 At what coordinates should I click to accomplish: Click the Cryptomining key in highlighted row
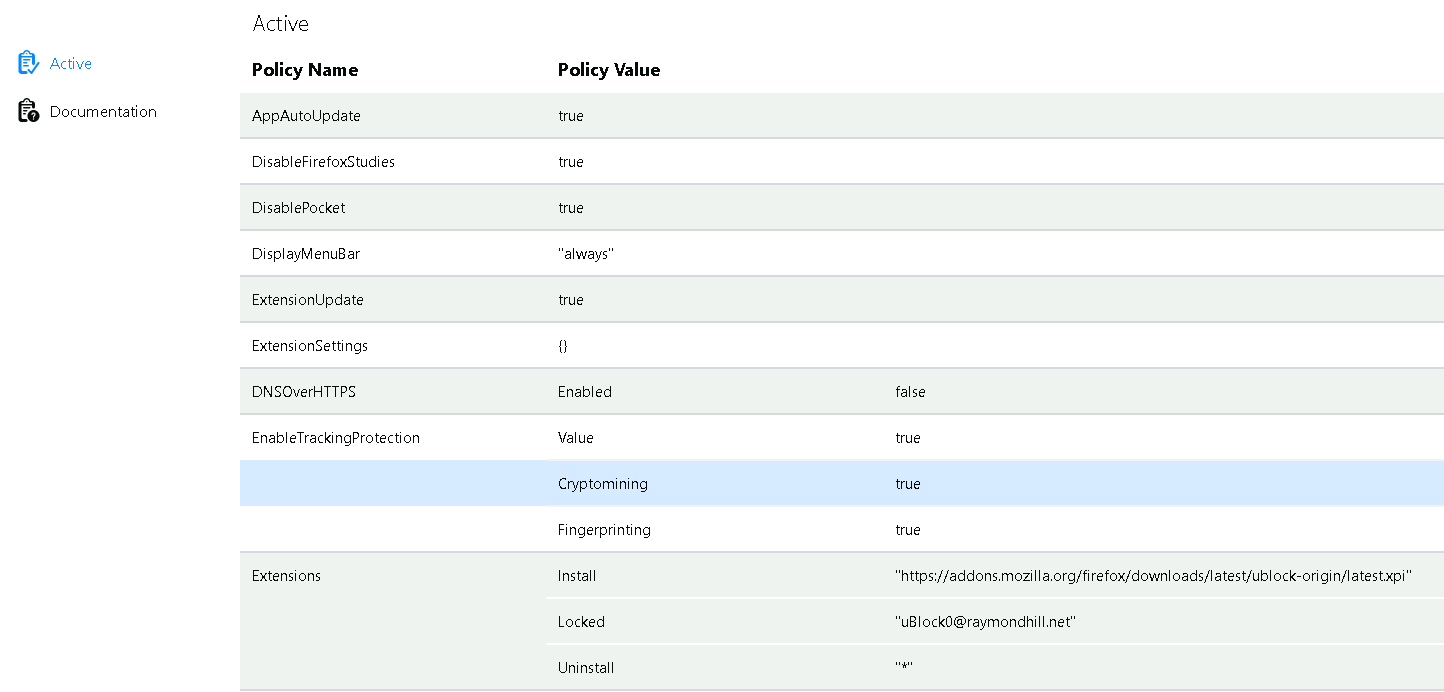click(603, 484)
